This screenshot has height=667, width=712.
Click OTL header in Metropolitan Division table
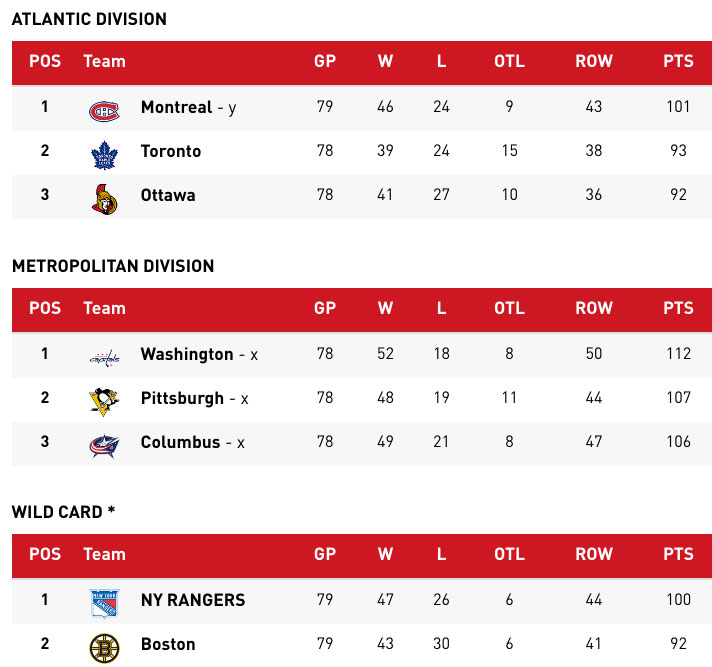pyautogui.click(x=509, y=308)
